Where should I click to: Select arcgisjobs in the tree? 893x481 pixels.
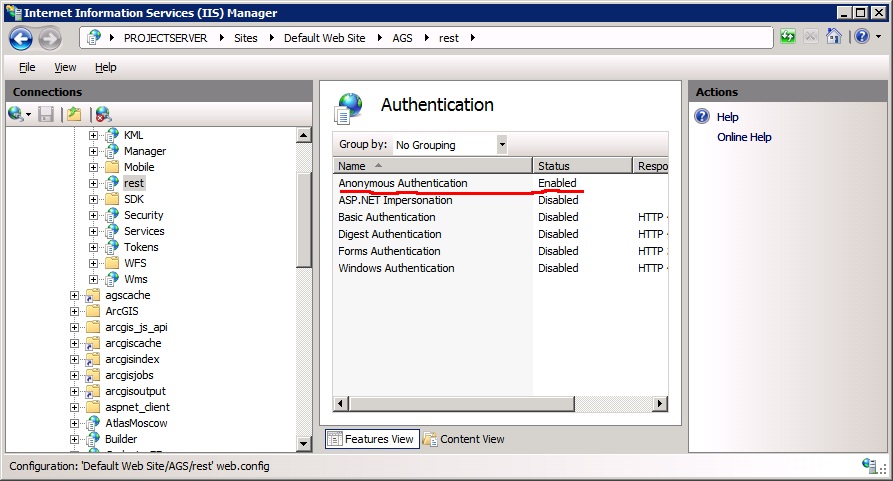pos(129,375)
